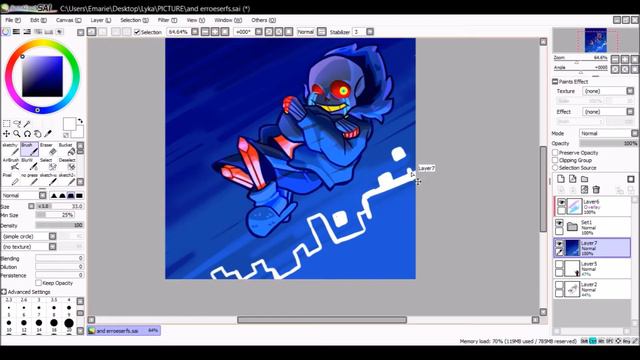Click zoom in plus button in navigator
This screenshot has width=640, height=360.
tap(625, 60)
